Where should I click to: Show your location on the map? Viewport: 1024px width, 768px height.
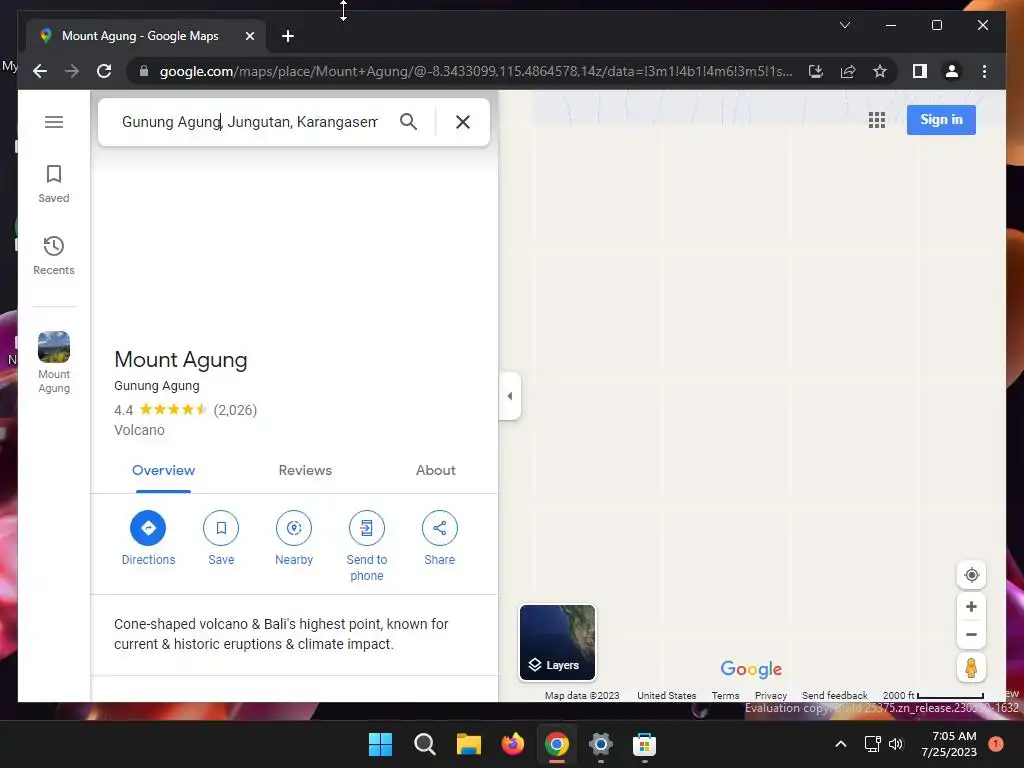pyautogui.click(x=971, y=575)
